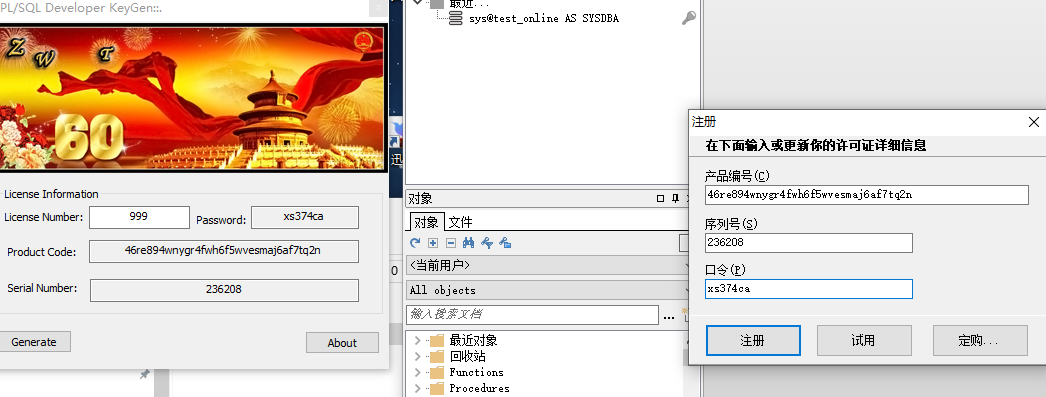Click the License Information group label

51,194
